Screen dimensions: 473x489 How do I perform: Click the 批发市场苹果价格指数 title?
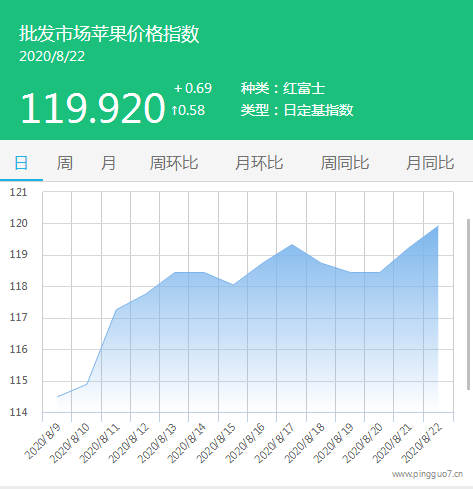[x=109, y=34]
